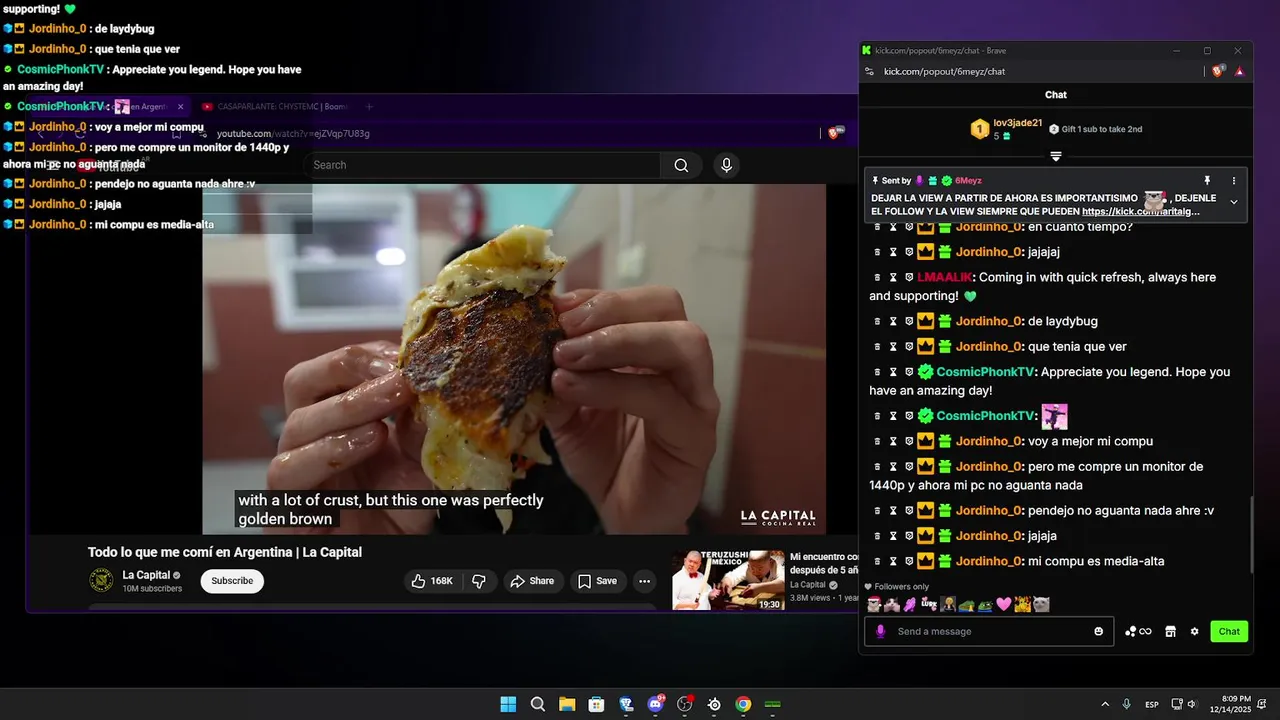The height and width of the screenshot is (720, 1280).
Task: Open OBS Studio from taskbar
Action: [685, 704]
